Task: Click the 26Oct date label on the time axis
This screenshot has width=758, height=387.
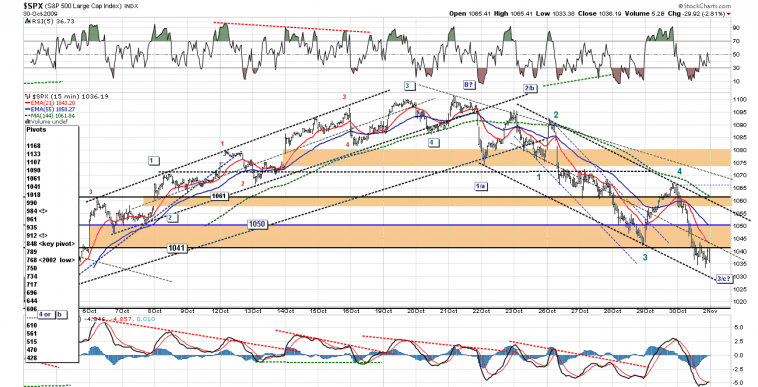Action: tap(547, 311)
